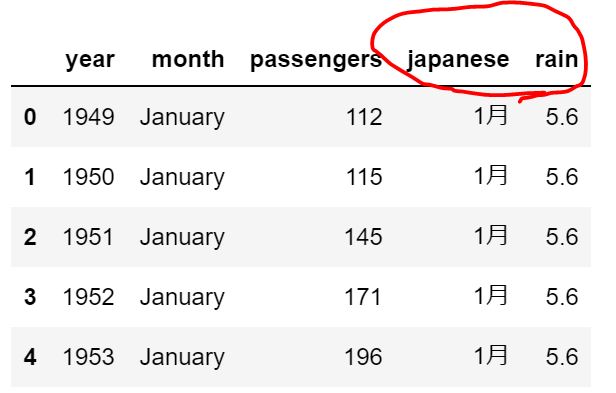This screenshot has height=393, width=616.
Task: Select row index 1
Action: pos(30,177)
